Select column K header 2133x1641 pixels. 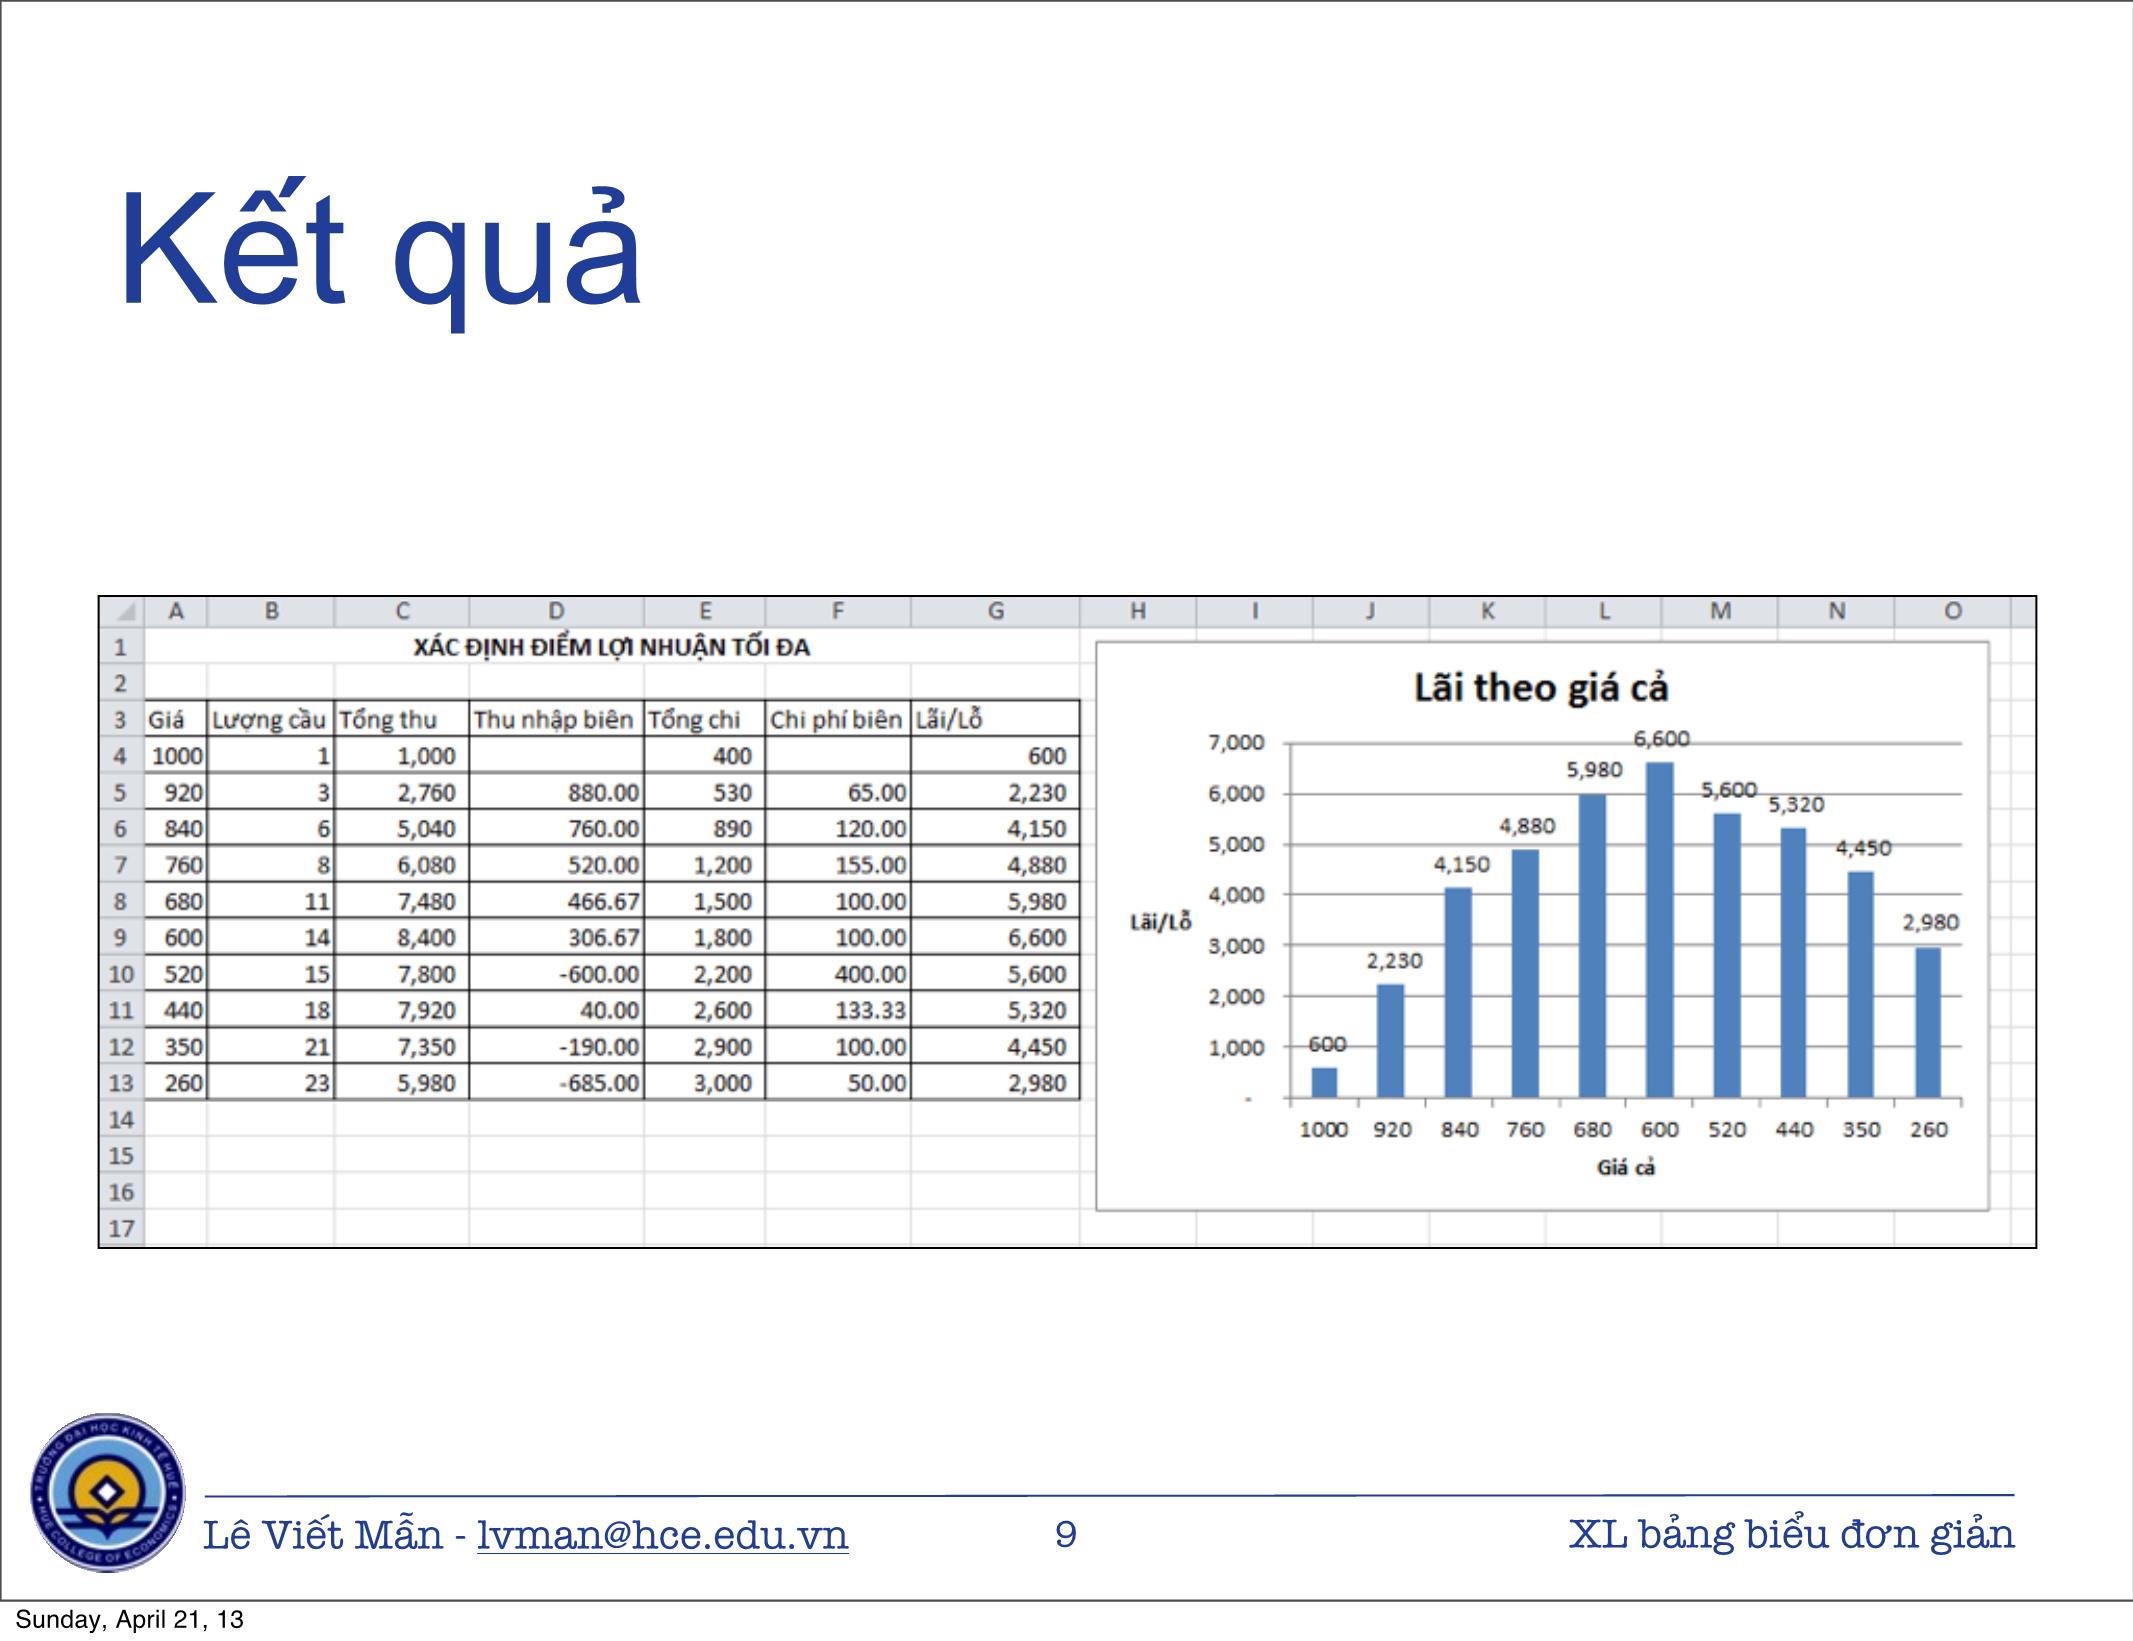coord(1487,612)
